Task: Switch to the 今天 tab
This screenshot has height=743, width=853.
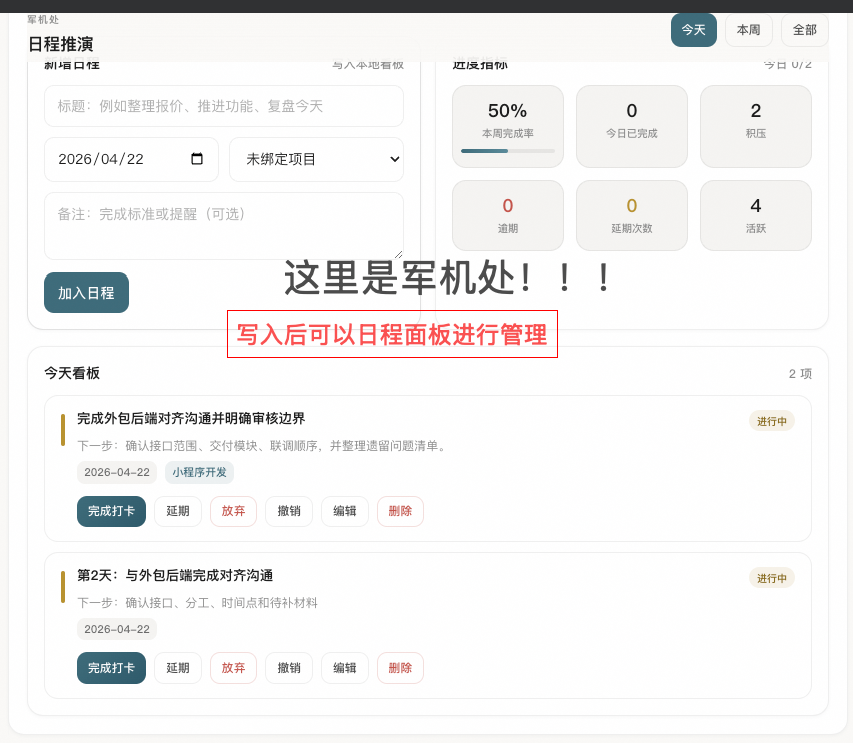Action: click(693, 30)
